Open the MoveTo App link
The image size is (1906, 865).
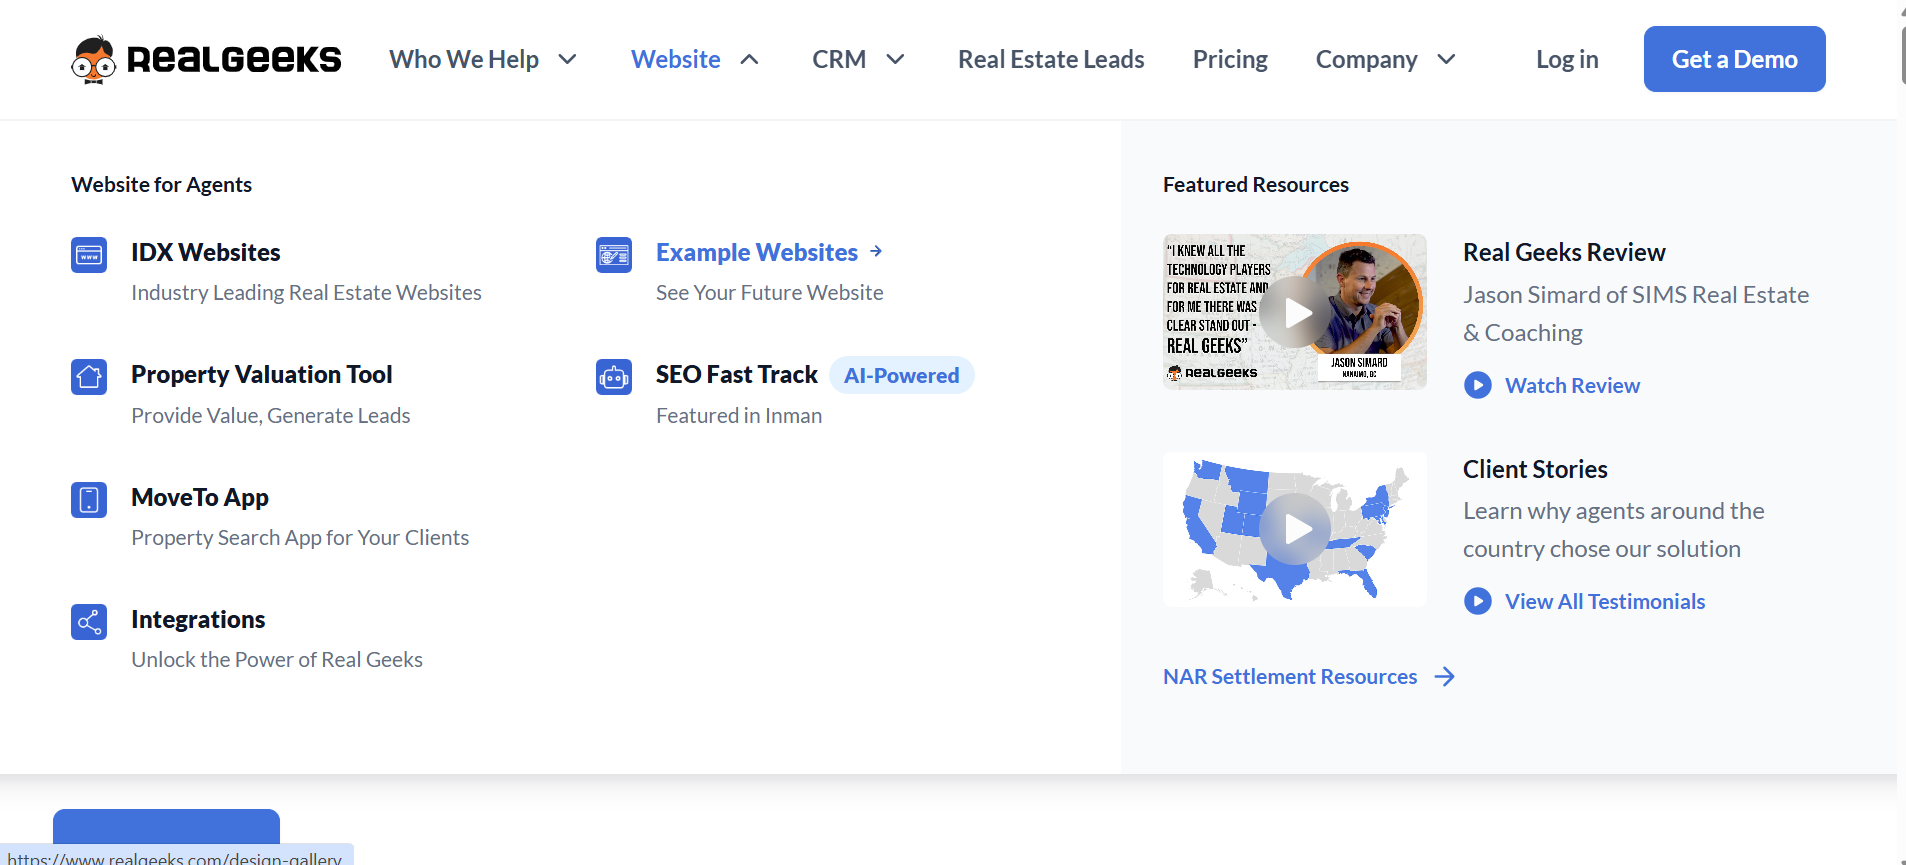(200, 497)
